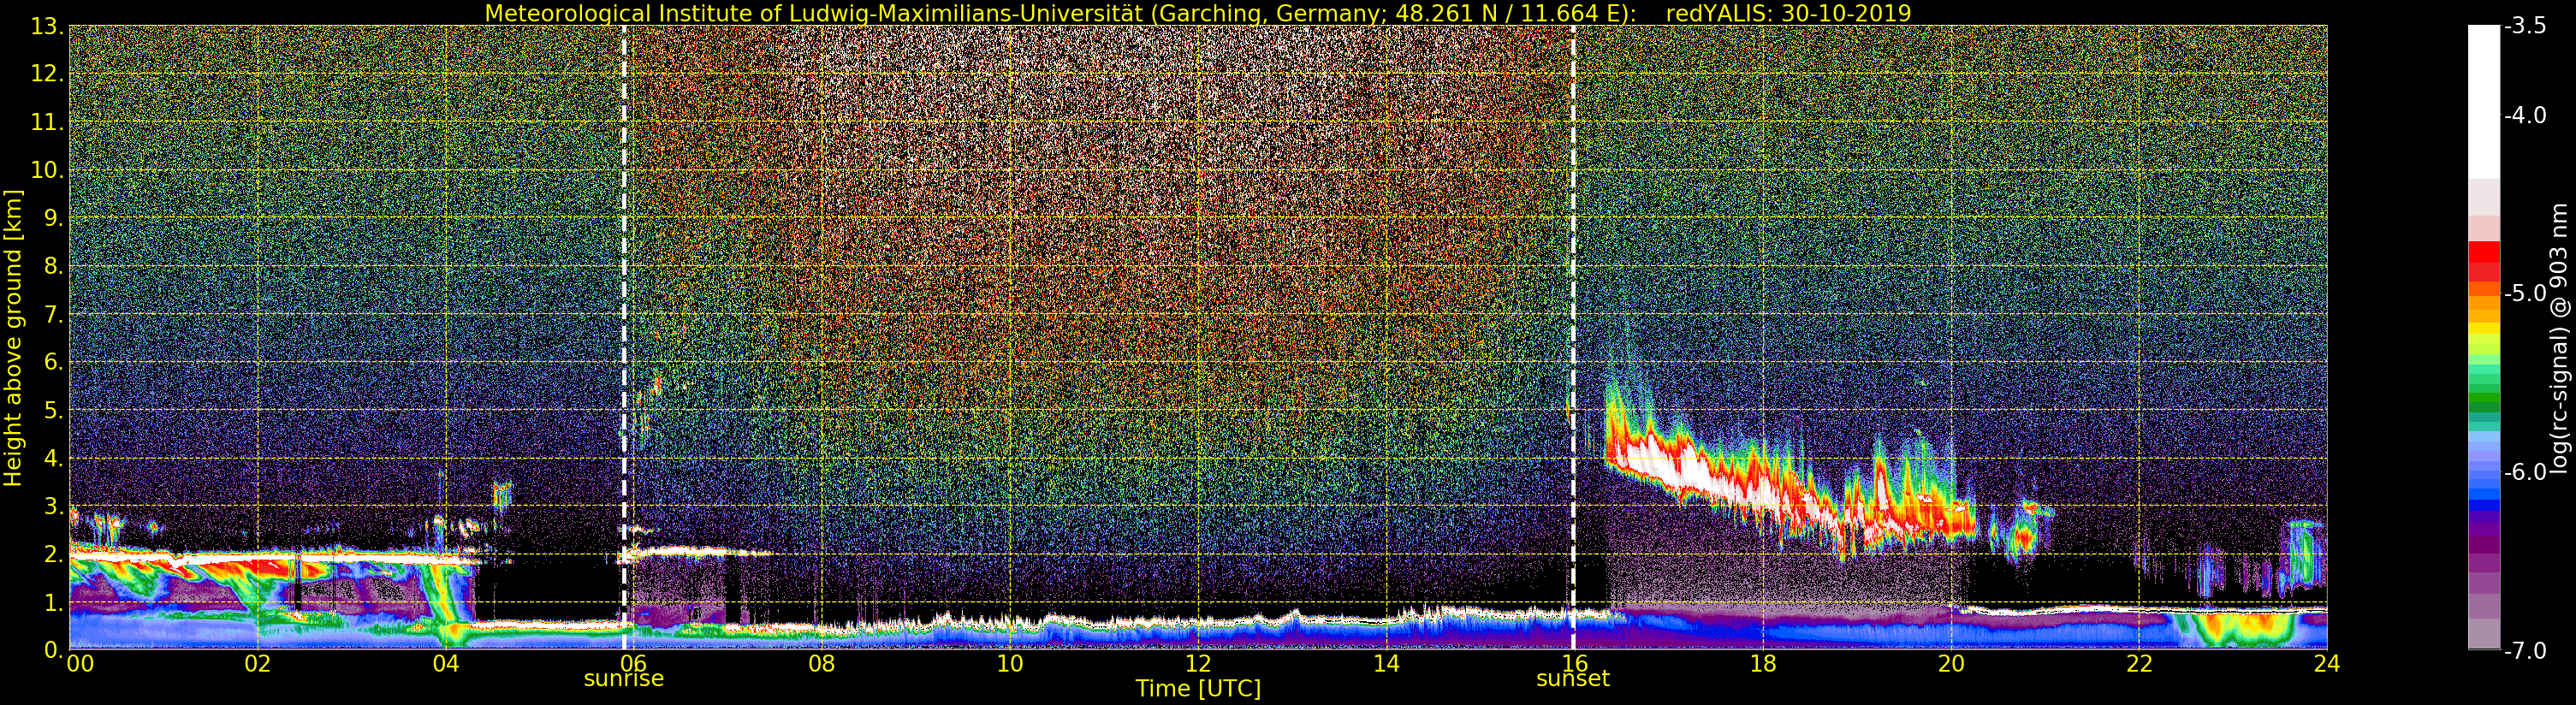The height and width of the screenshot is (705, 2576).
Task: Click the '04' time tick label
Action: pos(445,663)
